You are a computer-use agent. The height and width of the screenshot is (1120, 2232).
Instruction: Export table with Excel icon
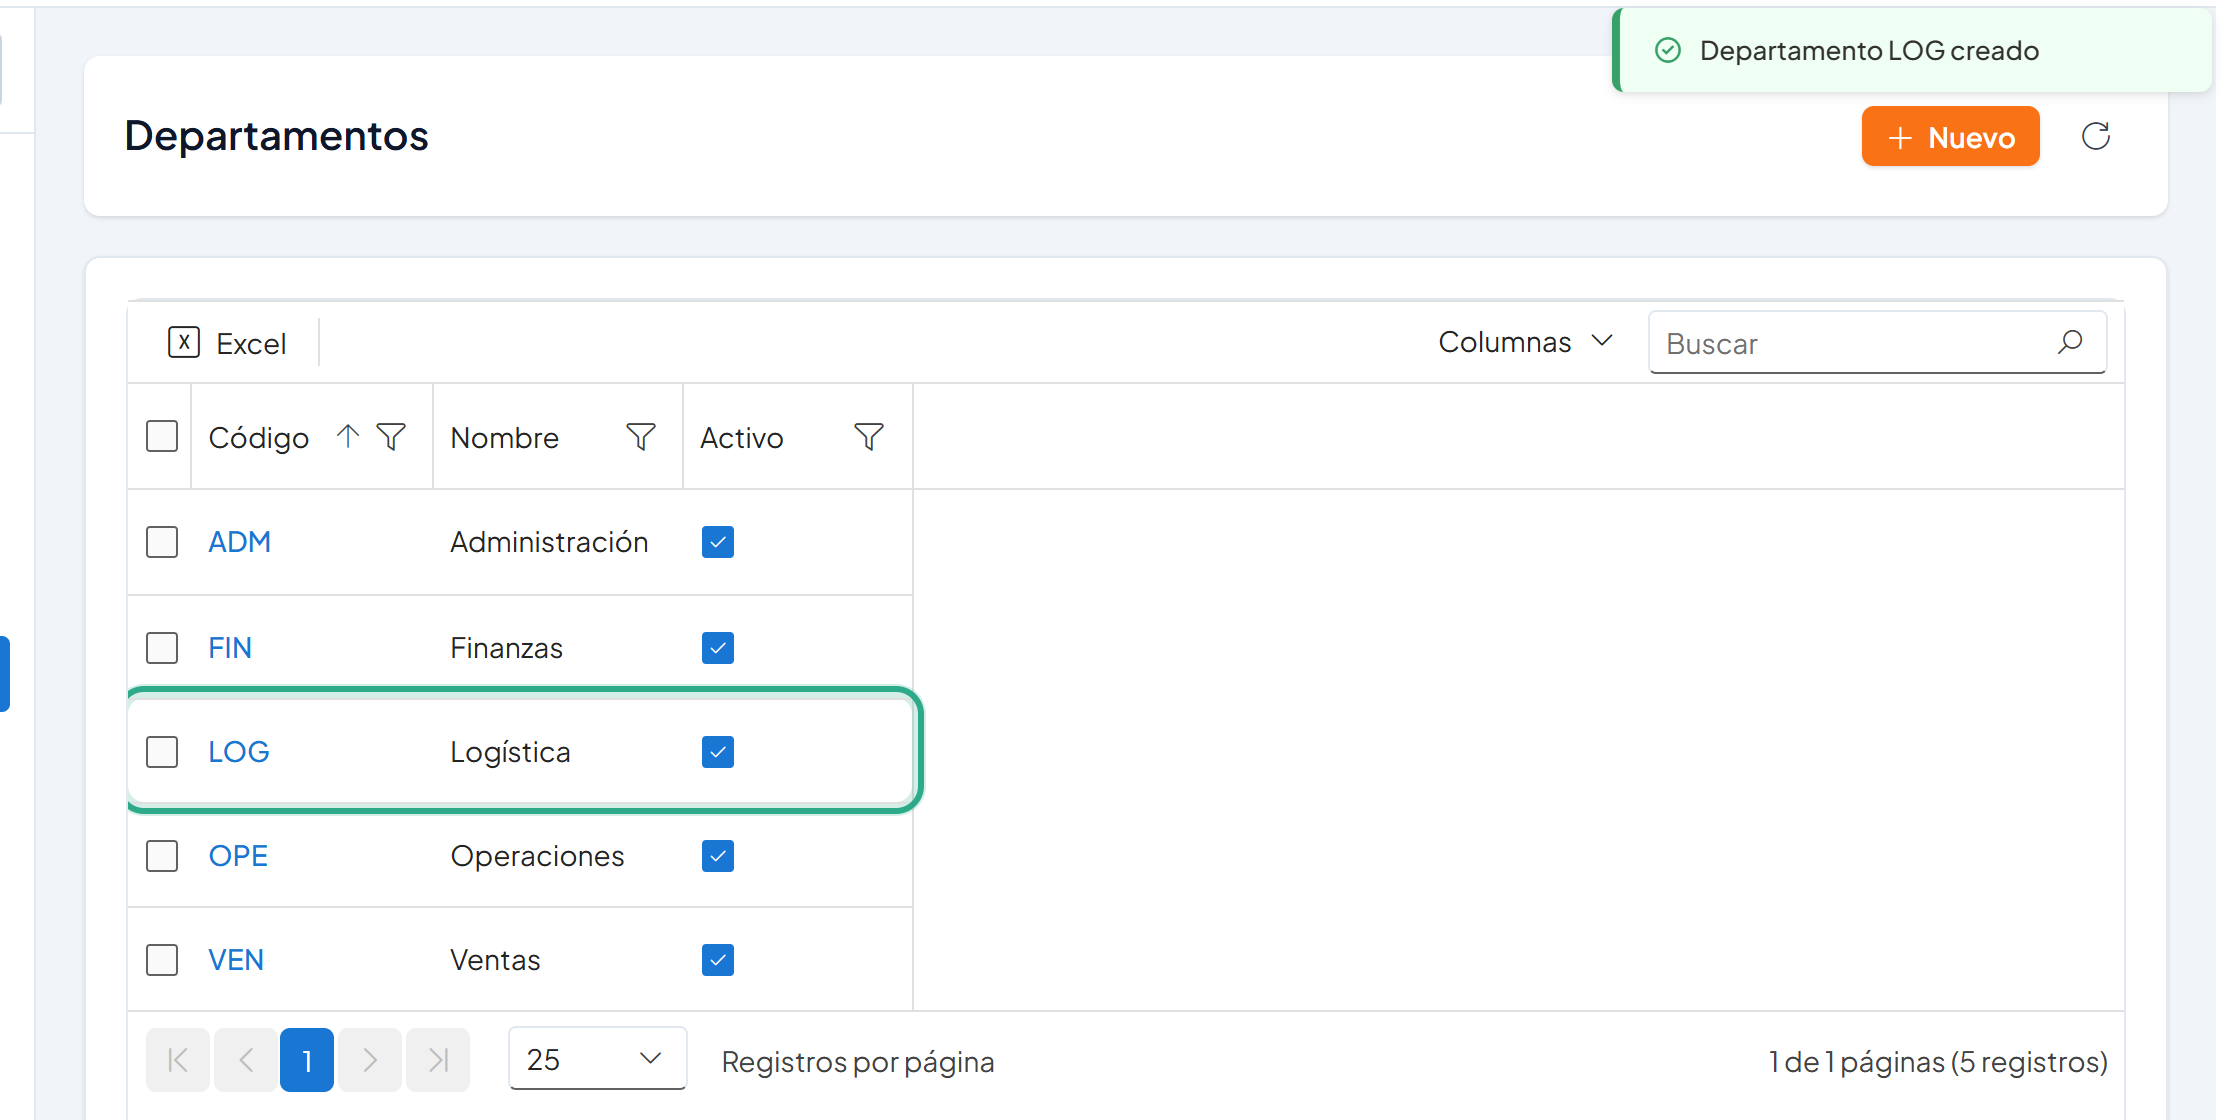[184, 342]
